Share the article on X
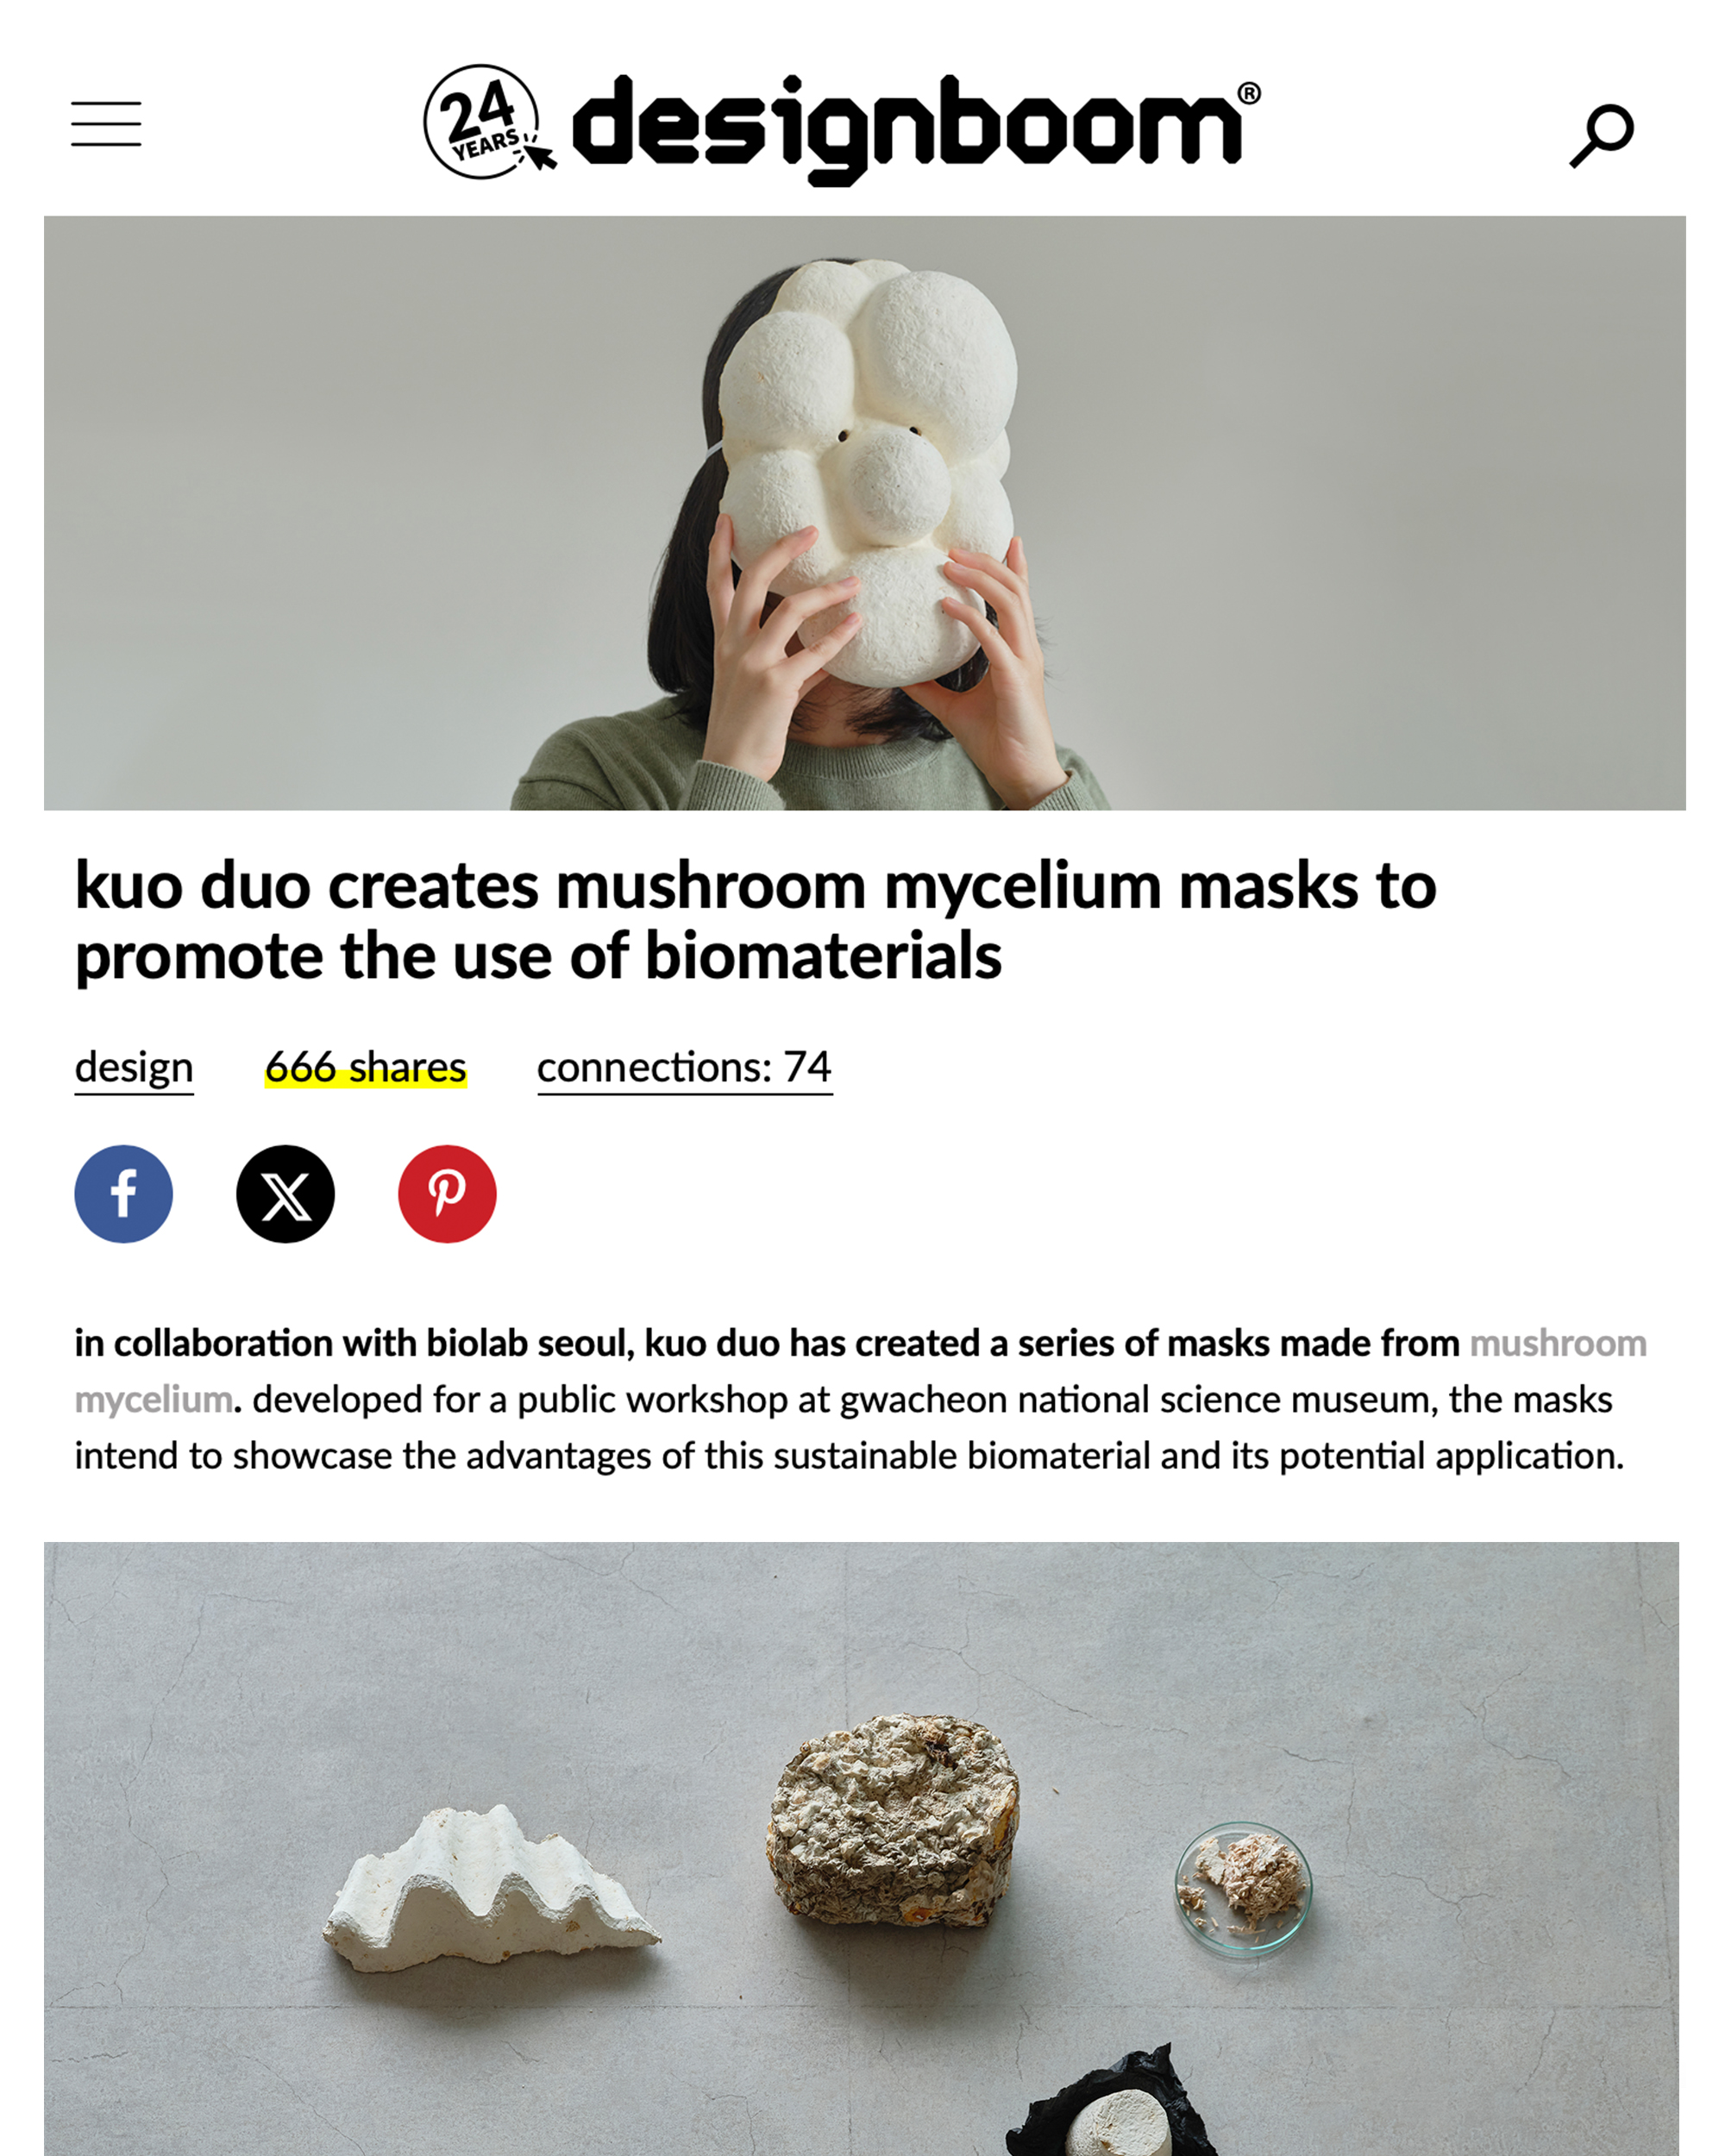This screenshot has width=1725, height=2156. click(286, 1194)
